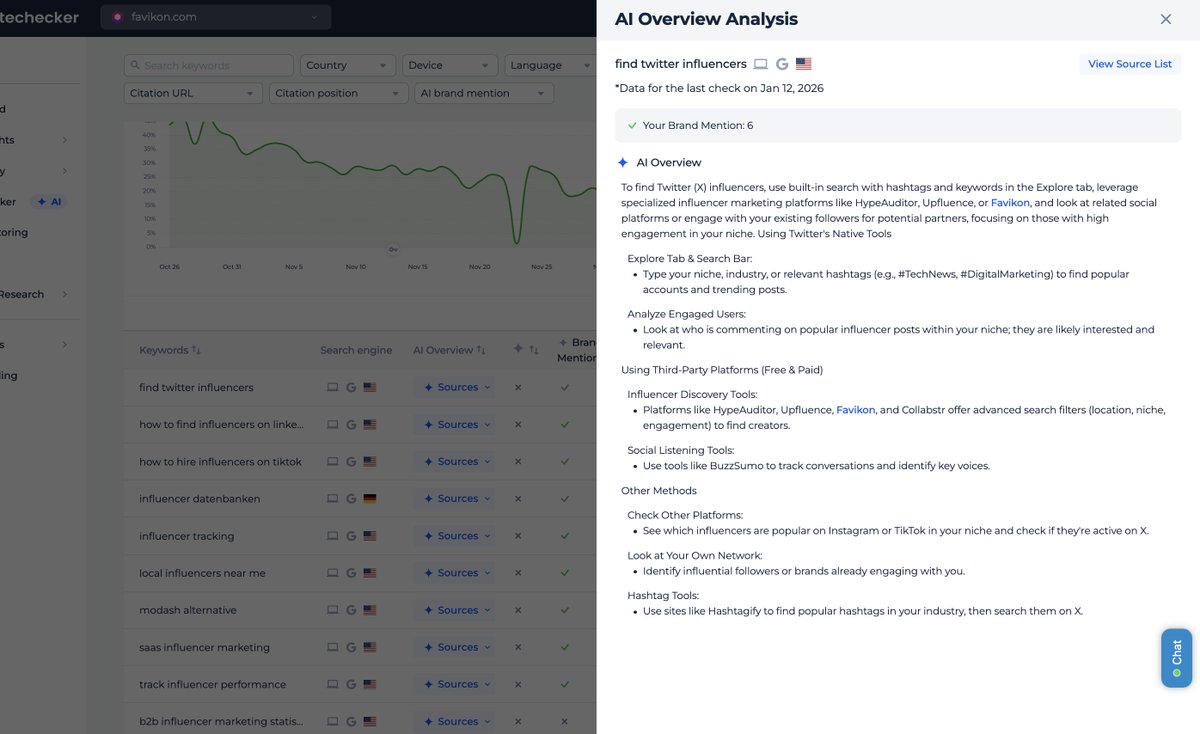Click 'how to find influencers on linke...' keyword
Viewport: 1200px width, 734px height.
click(221, 424)
